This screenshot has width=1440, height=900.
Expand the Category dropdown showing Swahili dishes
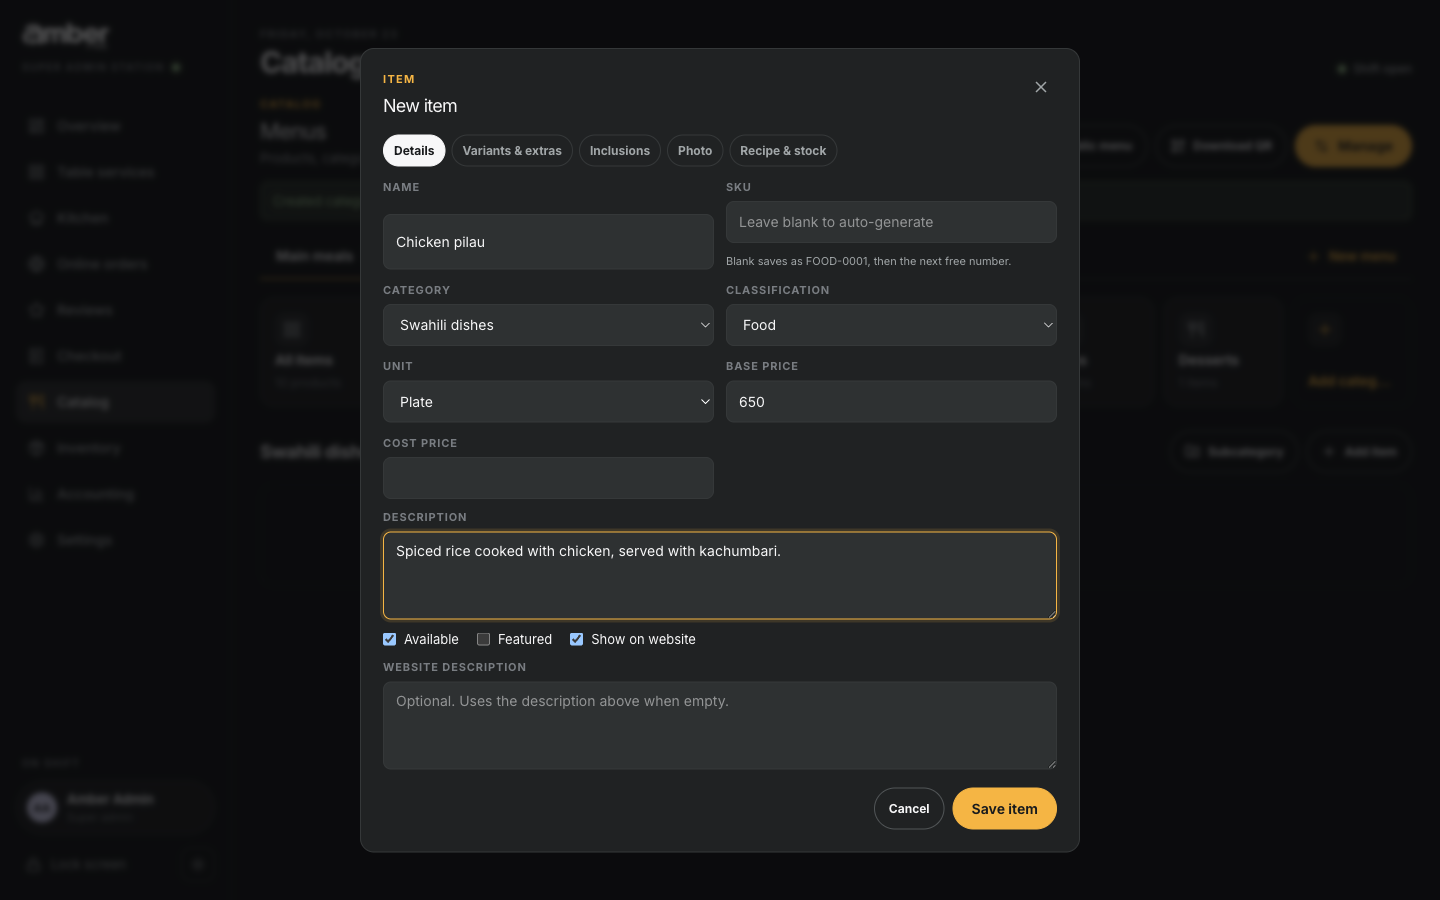[x=548, y=325]
